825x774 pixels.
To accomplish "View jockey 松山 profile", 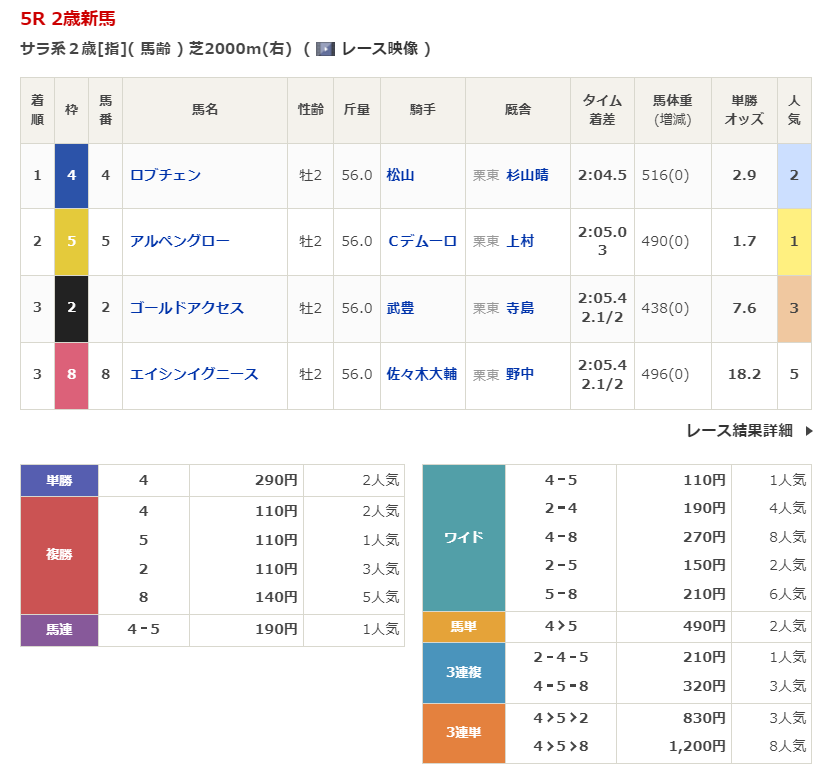I will 400,175.
